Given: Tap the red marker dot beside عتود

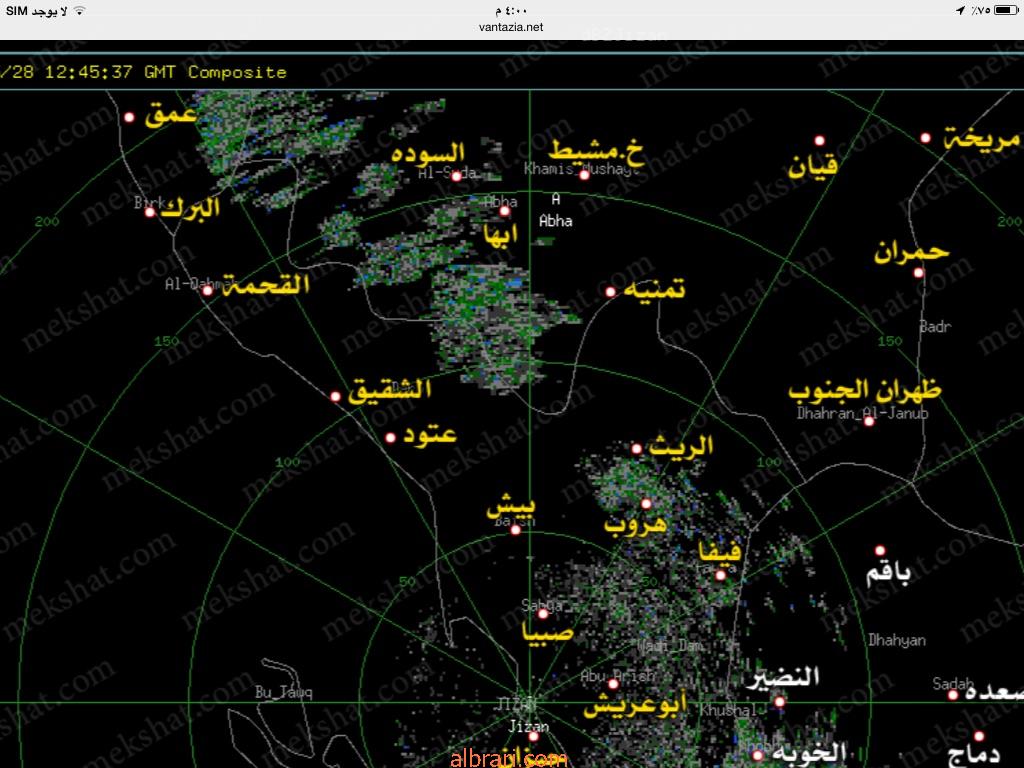Looking at the screenshot, I should (391, 438).
